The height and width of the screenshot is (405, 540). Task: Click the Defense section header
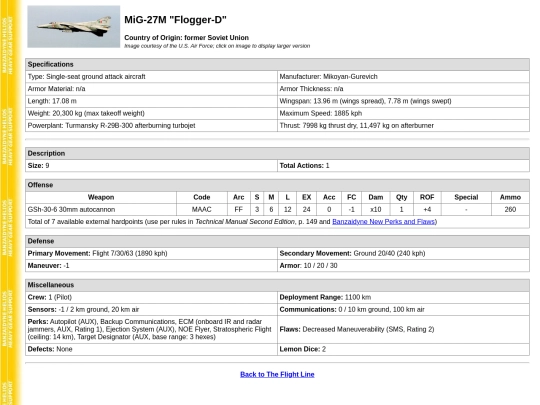277,241
